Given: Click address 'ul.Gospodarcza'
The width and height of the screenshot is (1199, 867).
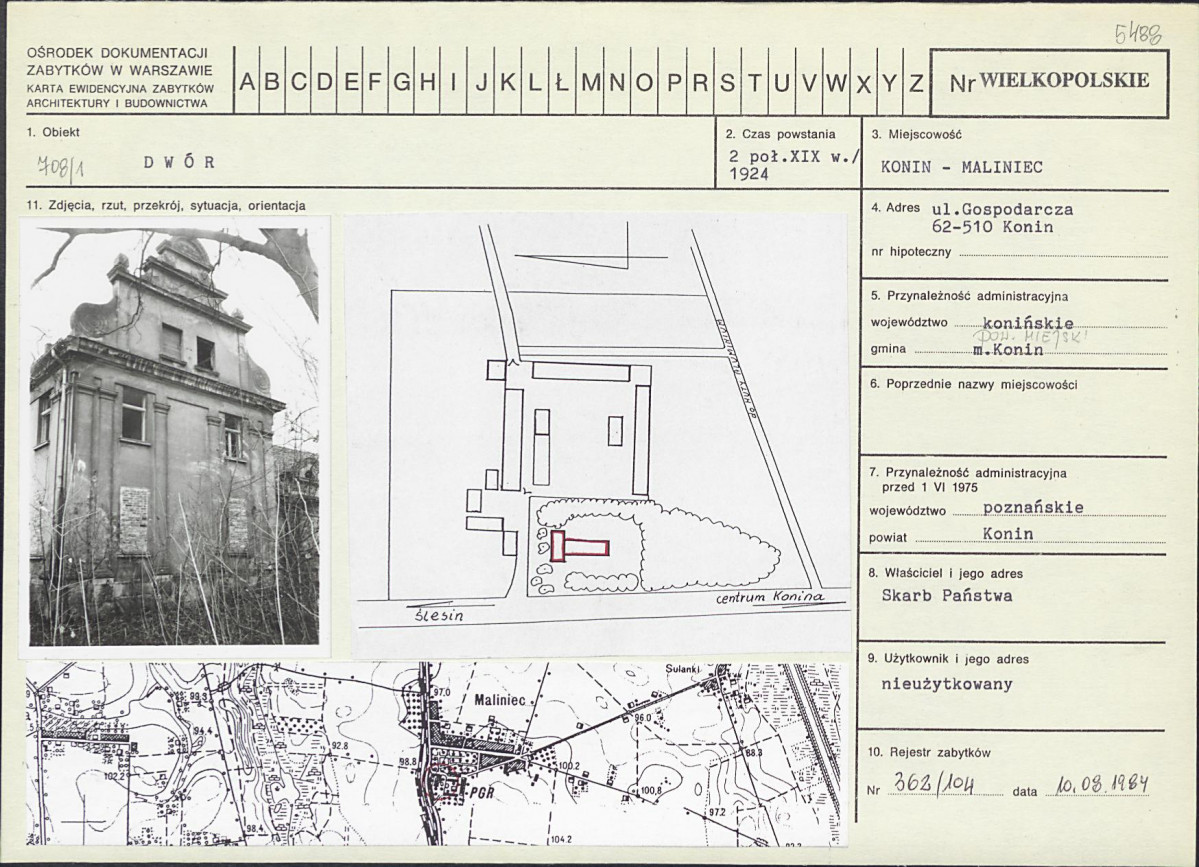Looking at the screenshot, I should (1002, 209).
